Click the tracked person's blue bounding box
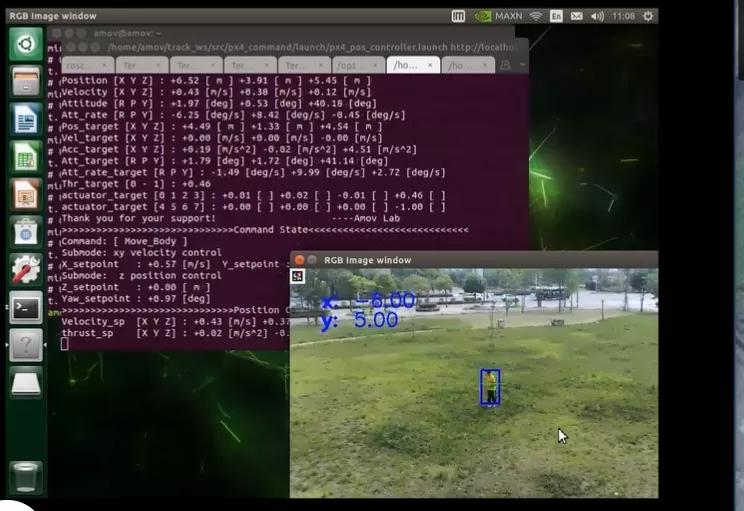This screenshot has height=511, width=744. [490, 387]
